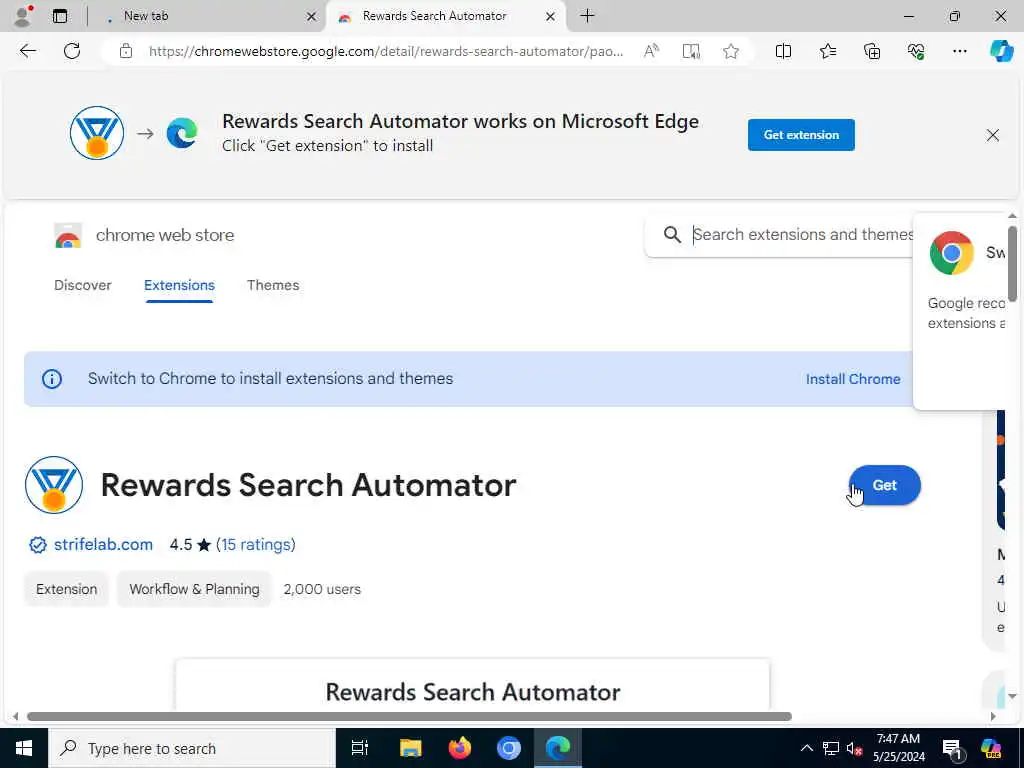The height and width of the screenshot is (768, 1024).
Task: Open a new browser tab with plus
Action: [587, 16]
